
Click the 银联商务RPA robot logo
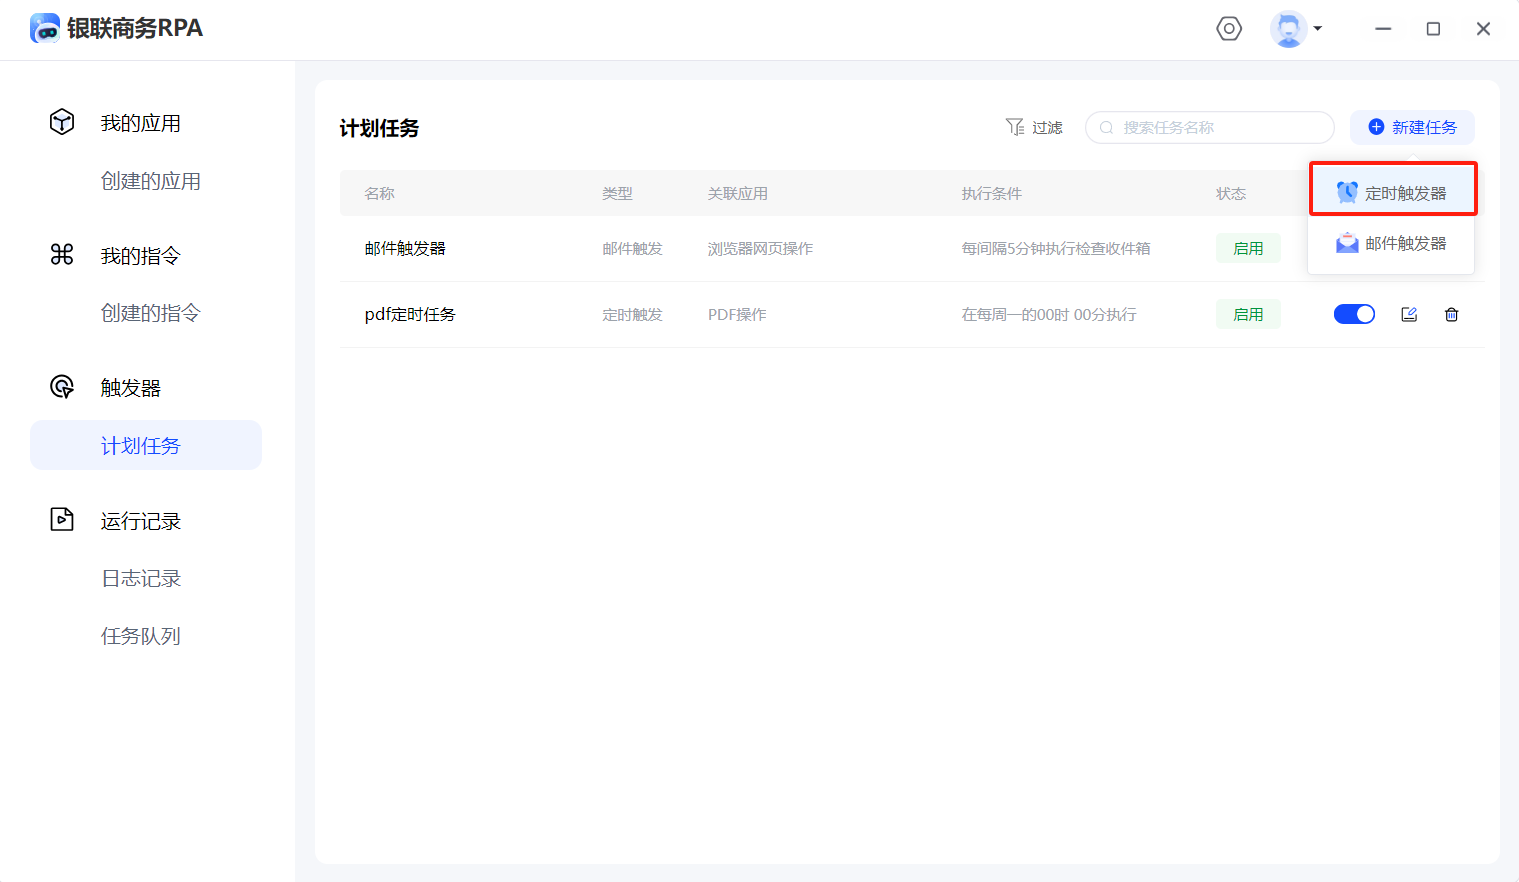pyautogui.click(x=45, y=29)
